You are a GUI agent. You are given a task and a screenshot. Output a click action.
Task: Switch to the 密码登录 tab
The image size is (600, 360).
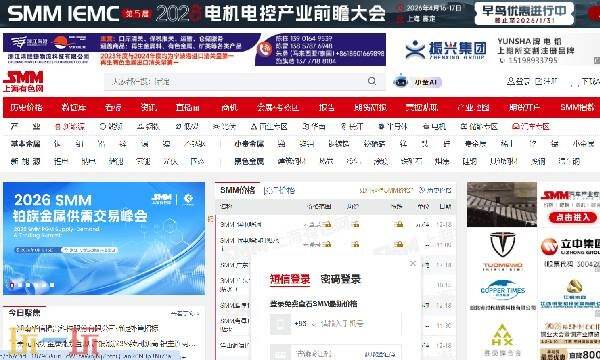[340, 279]
